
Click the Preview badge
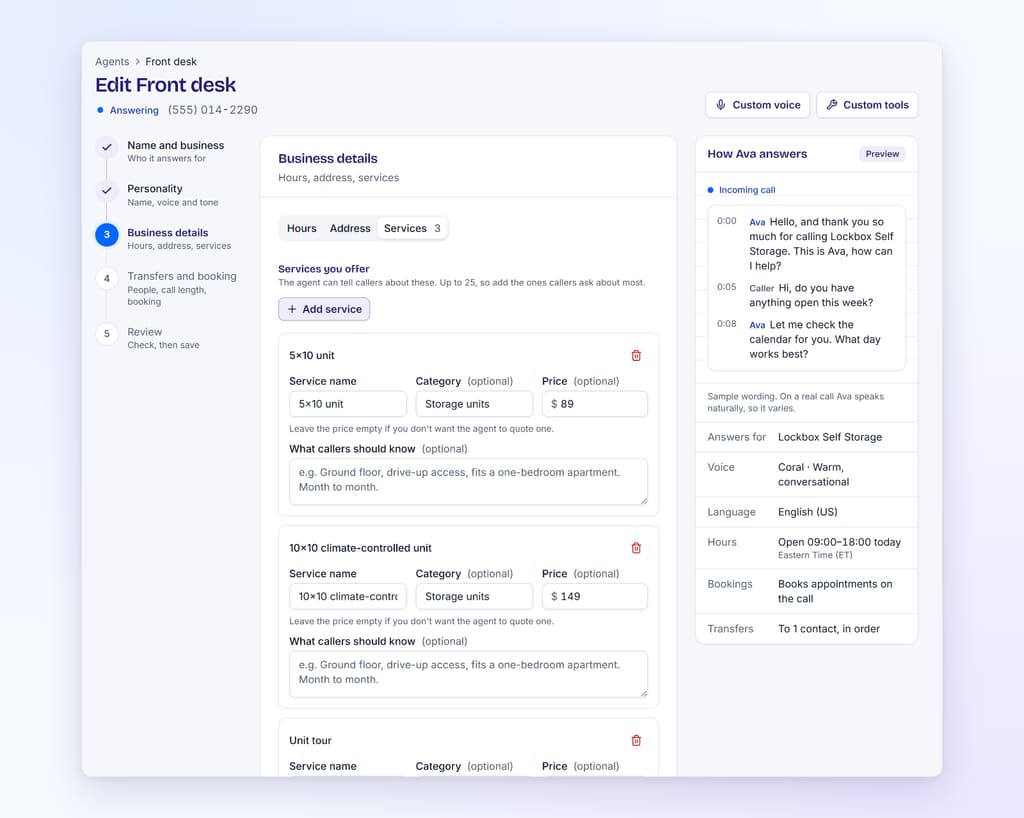coord(882,154)
